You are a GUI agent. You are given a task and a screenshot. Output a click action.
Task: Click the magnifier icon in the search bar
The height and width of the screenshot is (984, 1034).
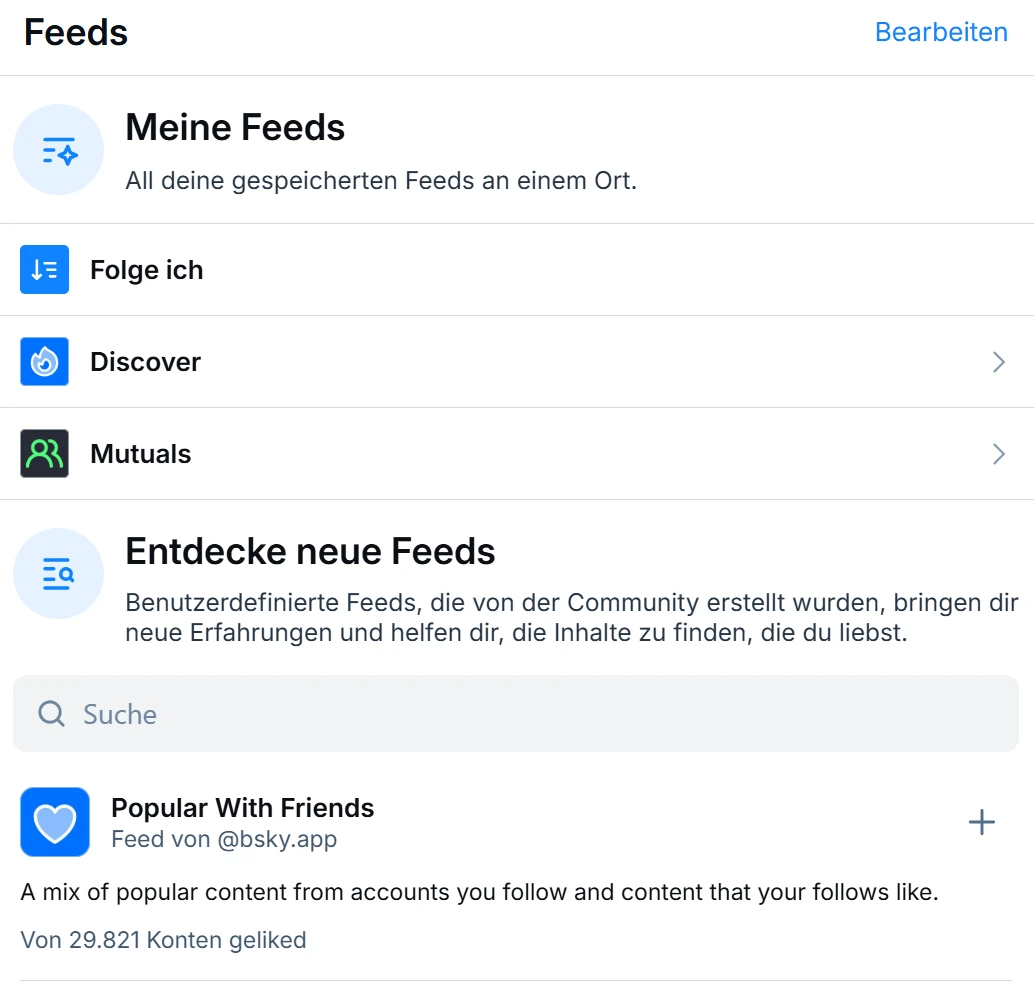pos(51,714)
